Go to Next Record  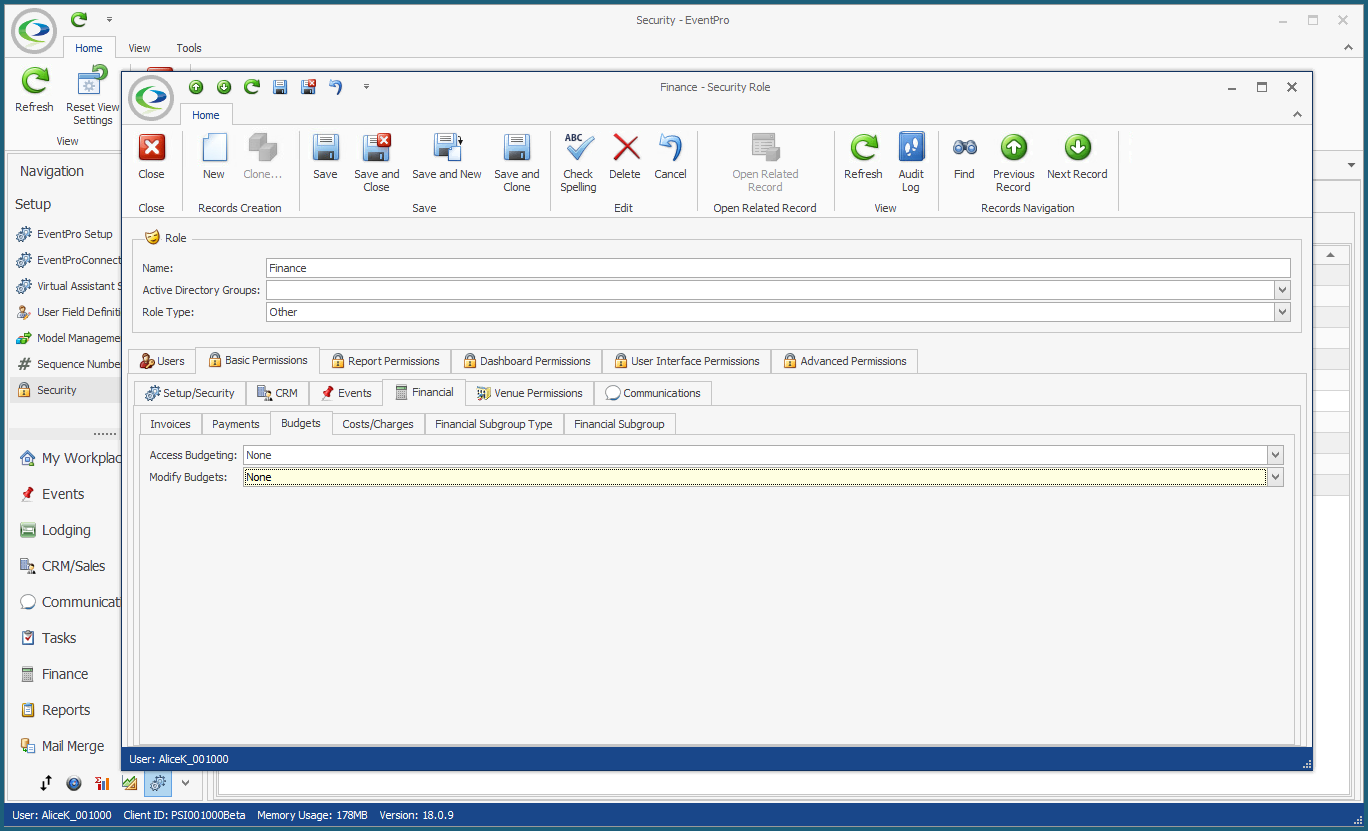pyautogui.click(x=1077, y=157)
